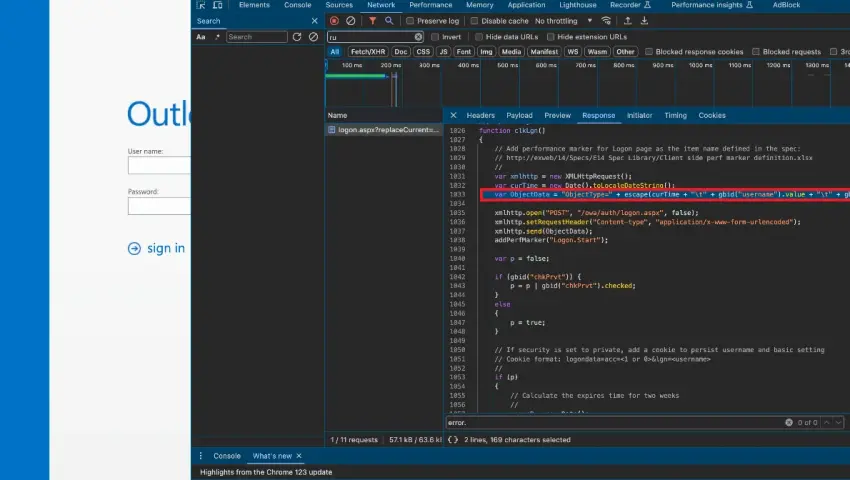
Task: Show the Cookies tab
Action: (712, 115)
